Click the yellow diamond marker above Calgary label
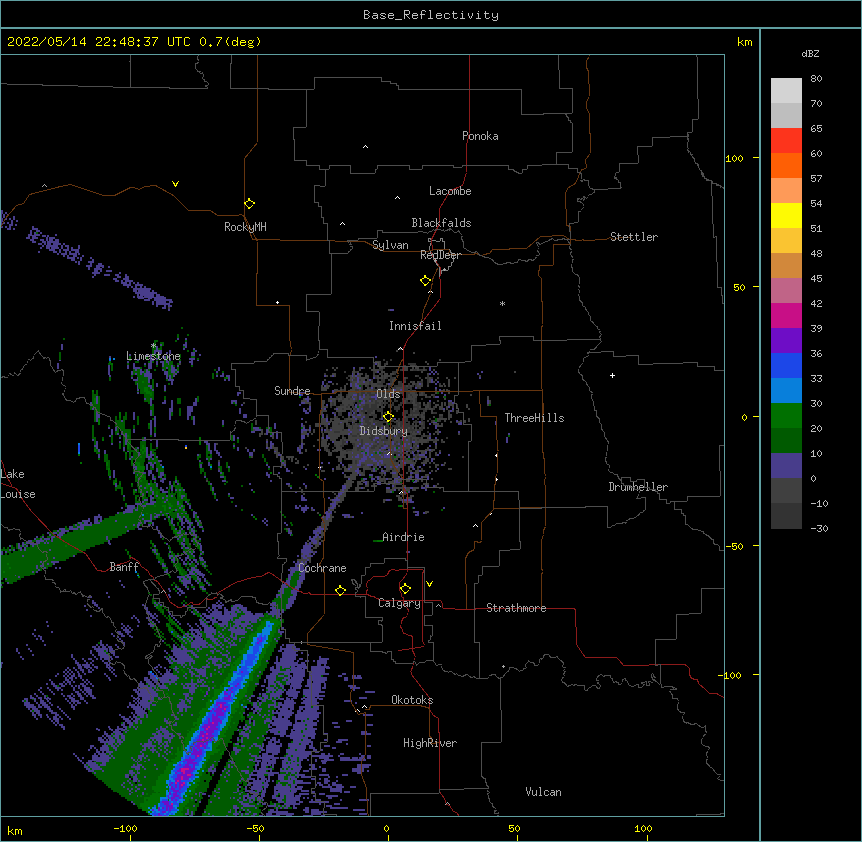Viewport: 862px width, 842px height. (x=405, y=589)
